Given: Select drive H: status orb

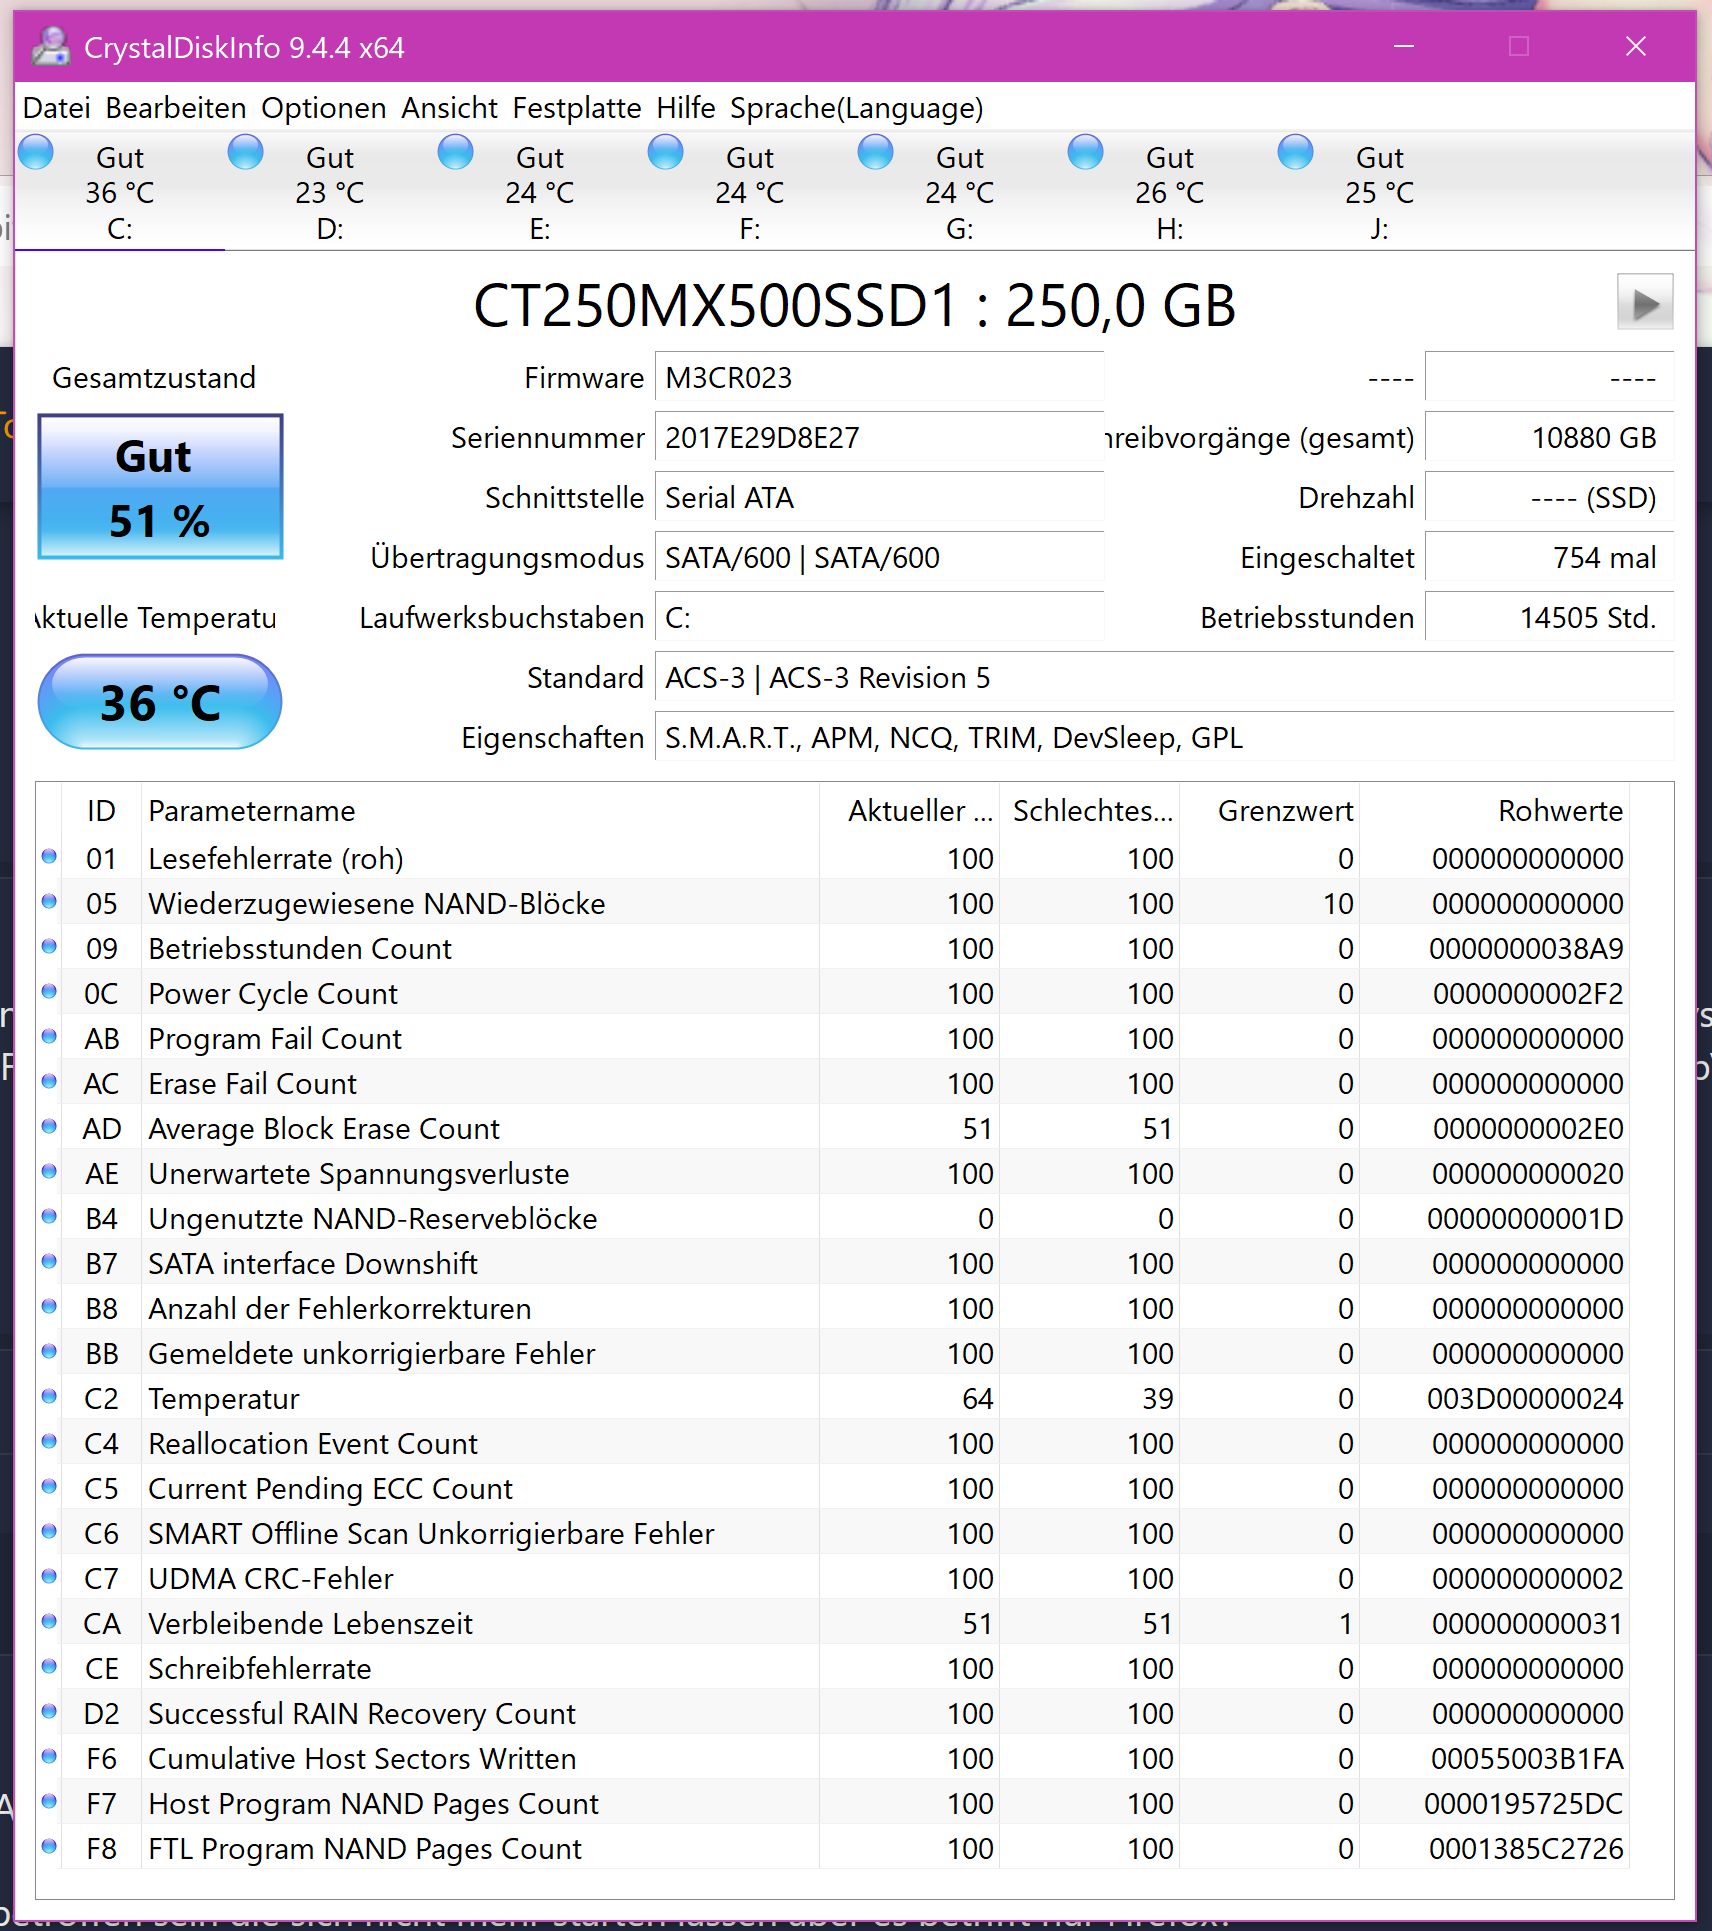Looking at the screenshot, I should point(1086,153).
